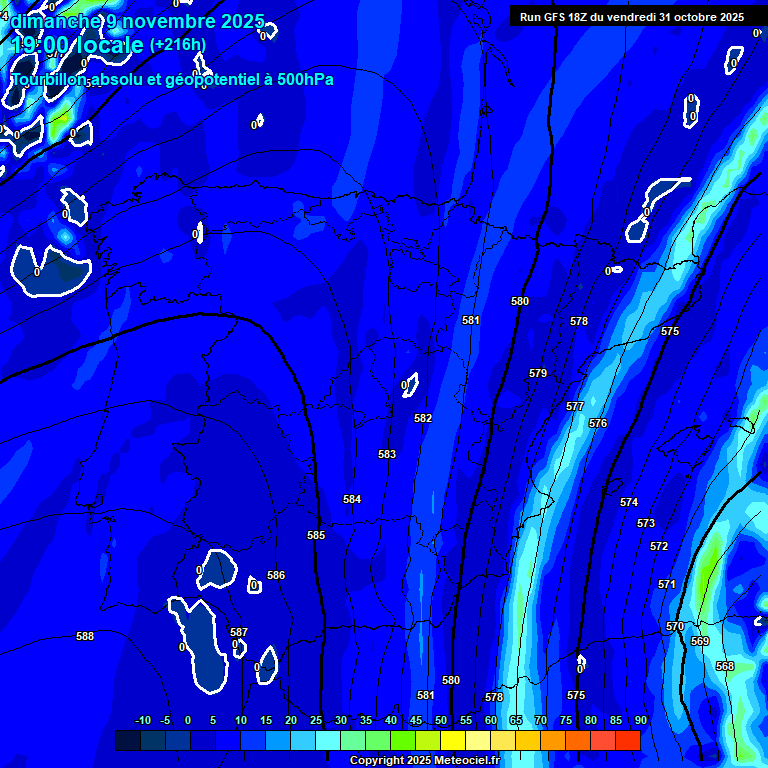This screenshot has height=768, width=768.
Task: Select the 572 contour value
Action: click(x=659, y=547)
